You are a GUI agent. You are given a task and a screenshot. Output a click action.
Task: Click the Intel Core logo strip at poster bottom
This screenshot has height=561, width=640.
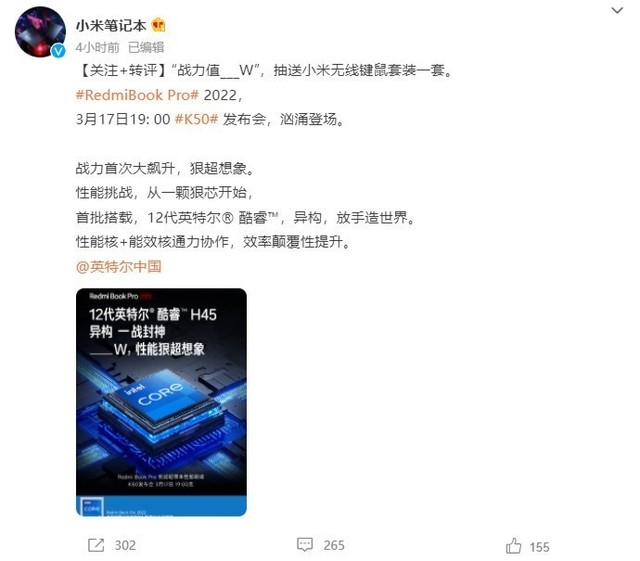coord(161,506)
